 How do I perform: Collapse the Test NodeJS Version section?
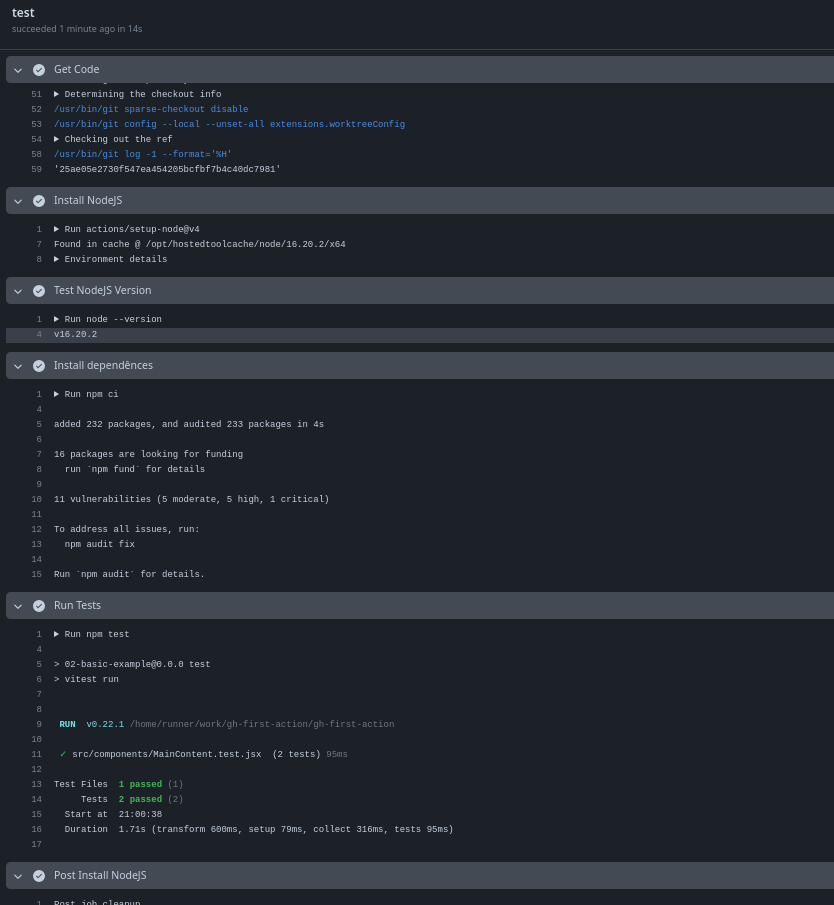coord(18,290)
